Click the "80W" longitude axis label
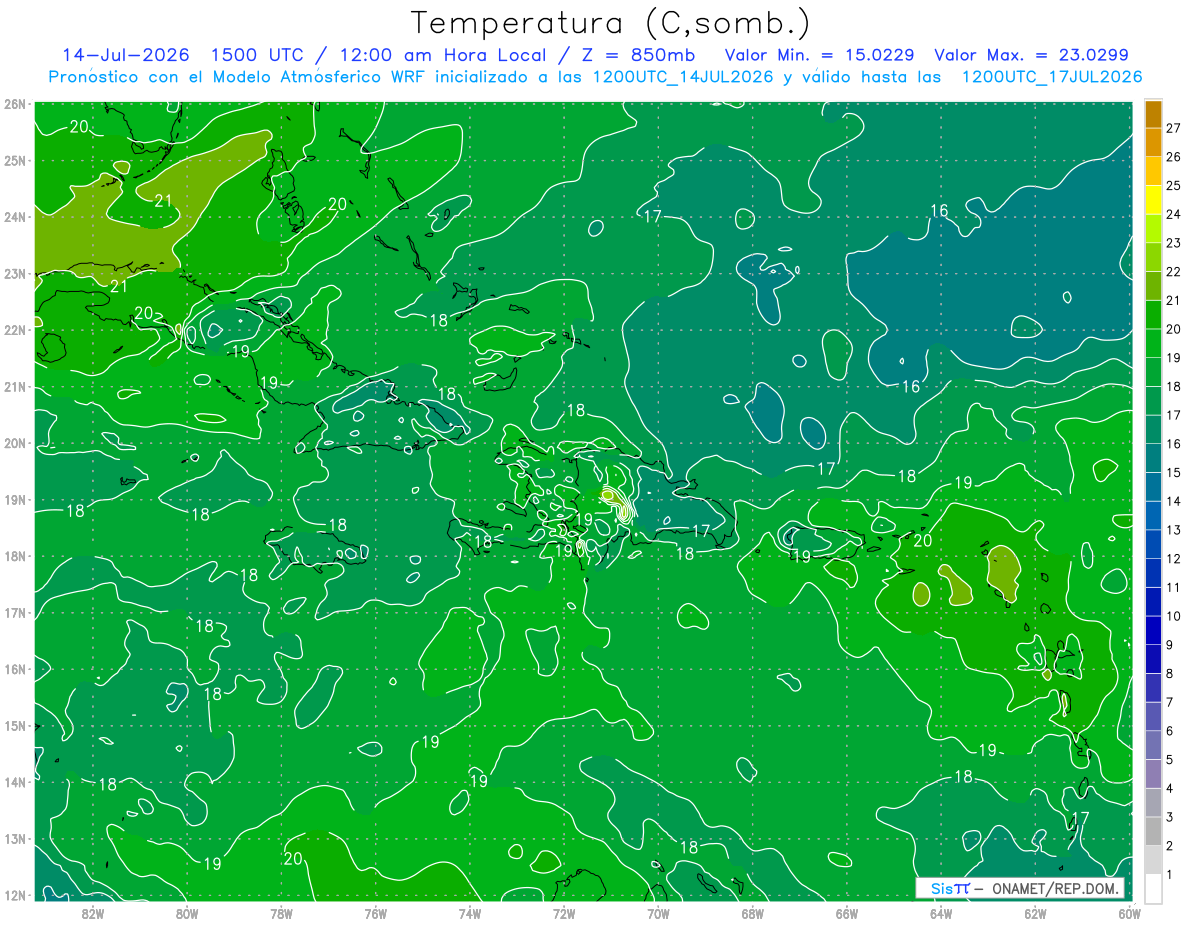Screen dimensions: 1200x927 [x=187, y=912]
